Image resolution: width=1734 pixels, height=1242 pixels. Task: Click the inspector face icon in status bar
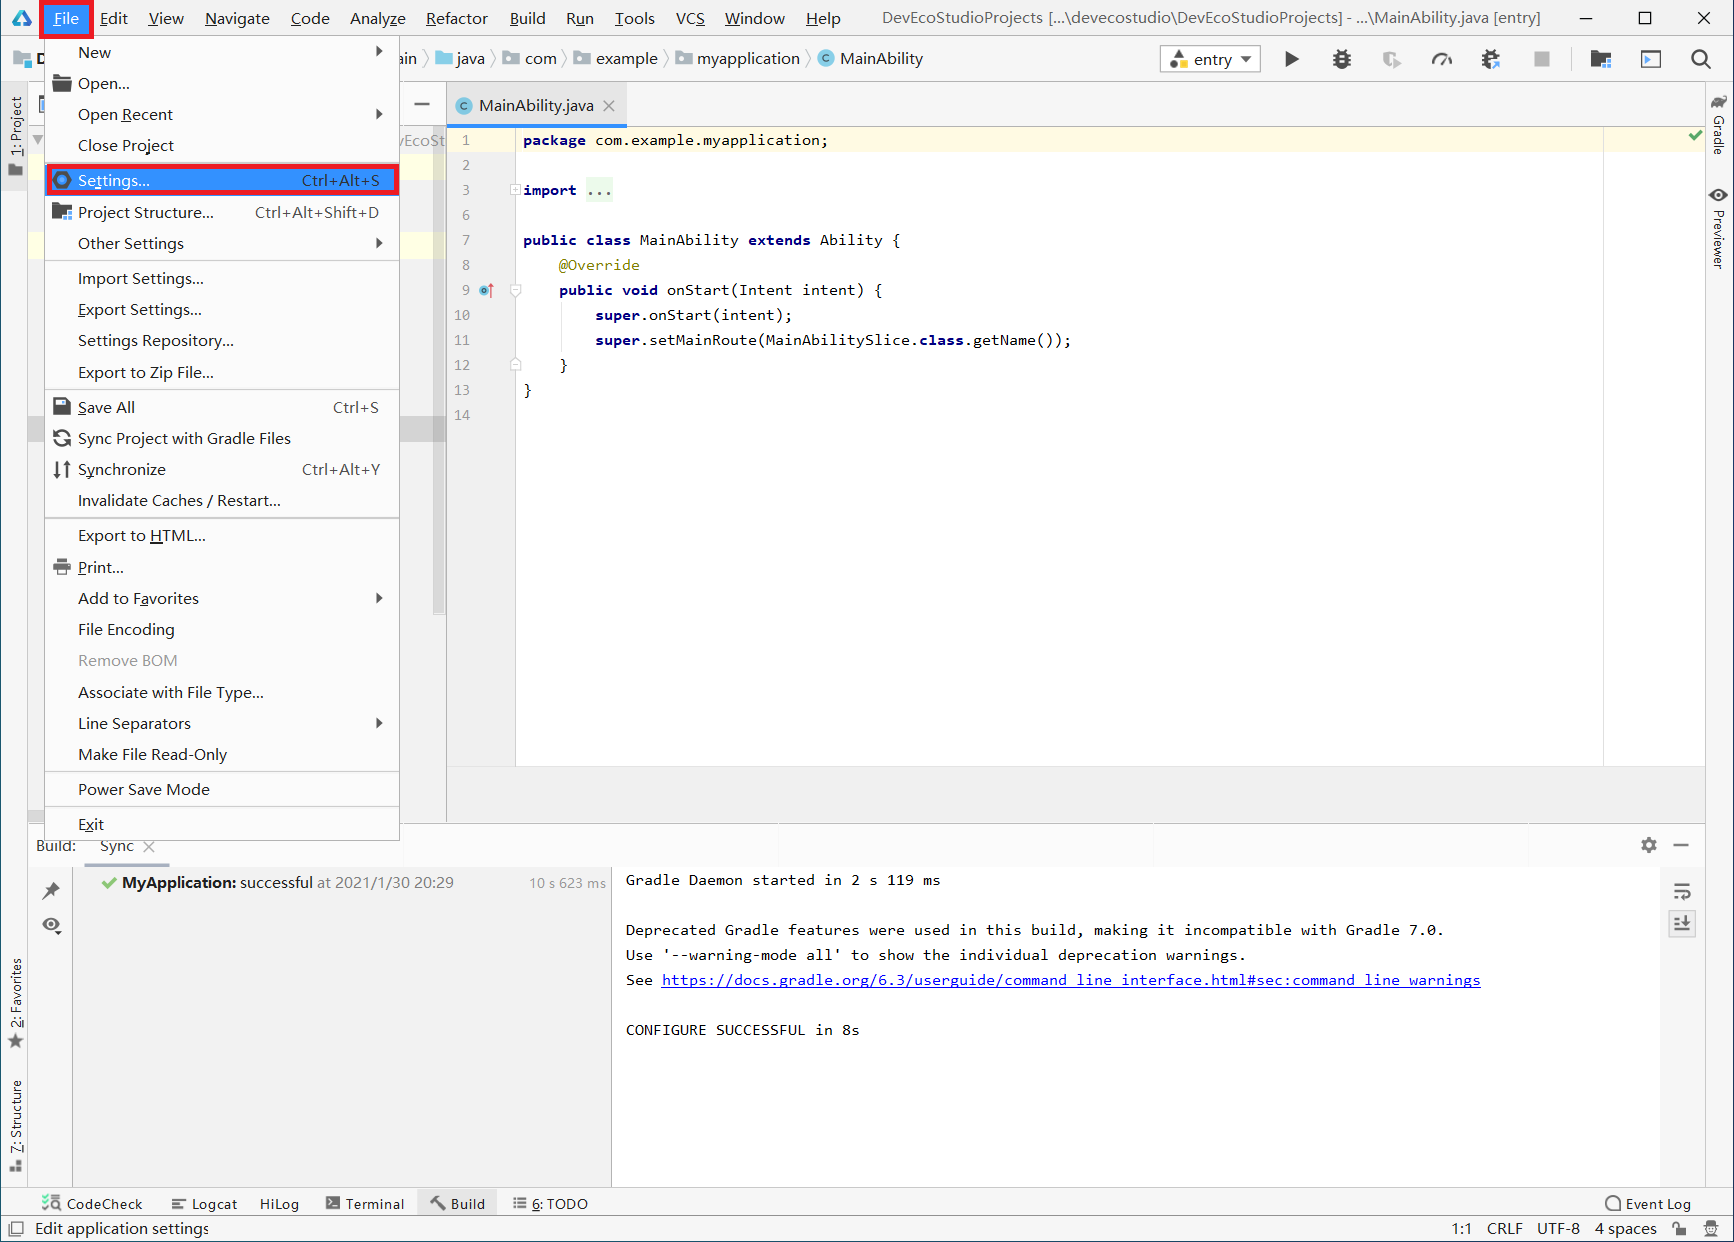coord(1710,1229)
